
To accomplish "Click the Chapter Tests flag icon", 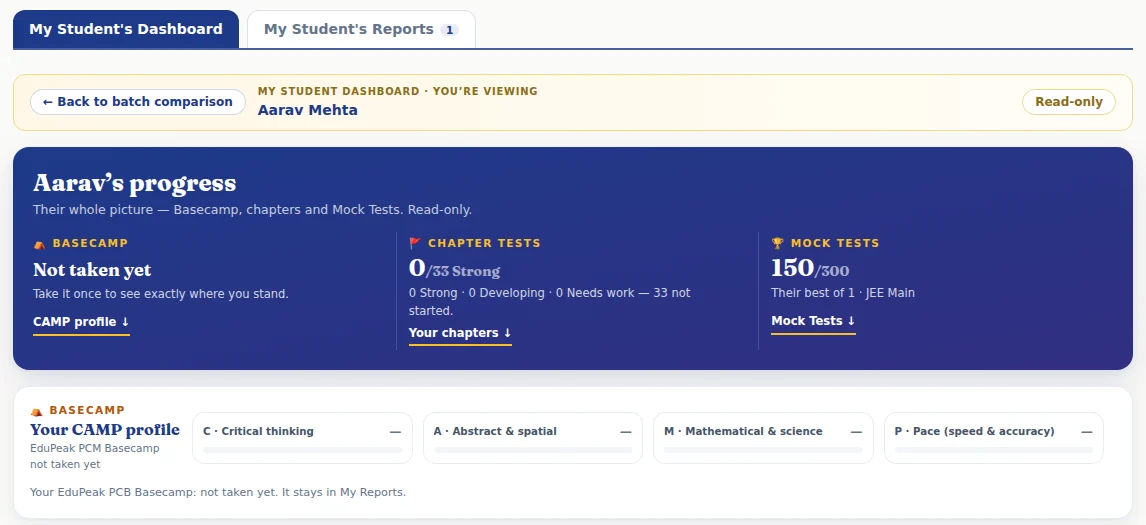I will point(415,243).
